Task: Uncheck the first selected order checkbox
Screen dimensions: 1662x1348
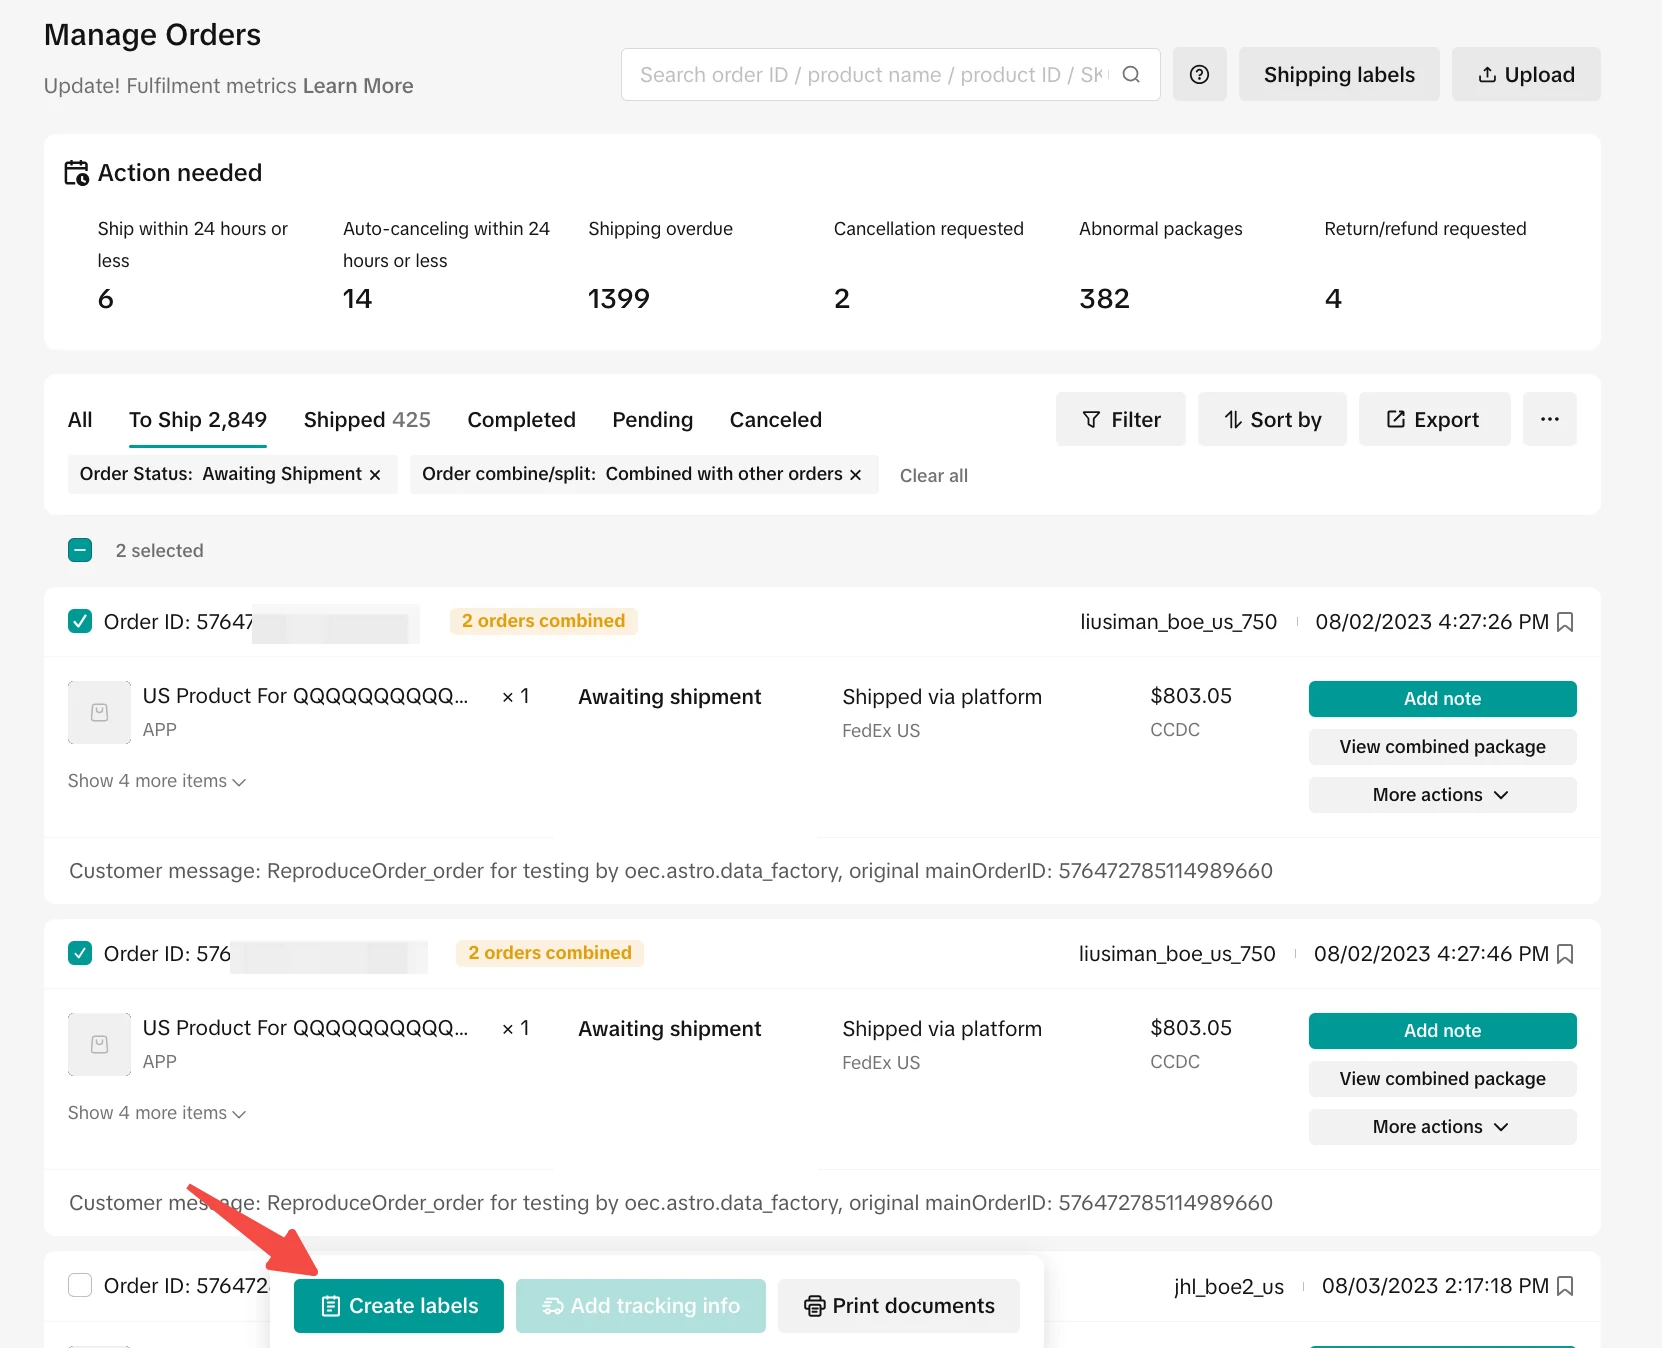Action: [x=80, y=622]
